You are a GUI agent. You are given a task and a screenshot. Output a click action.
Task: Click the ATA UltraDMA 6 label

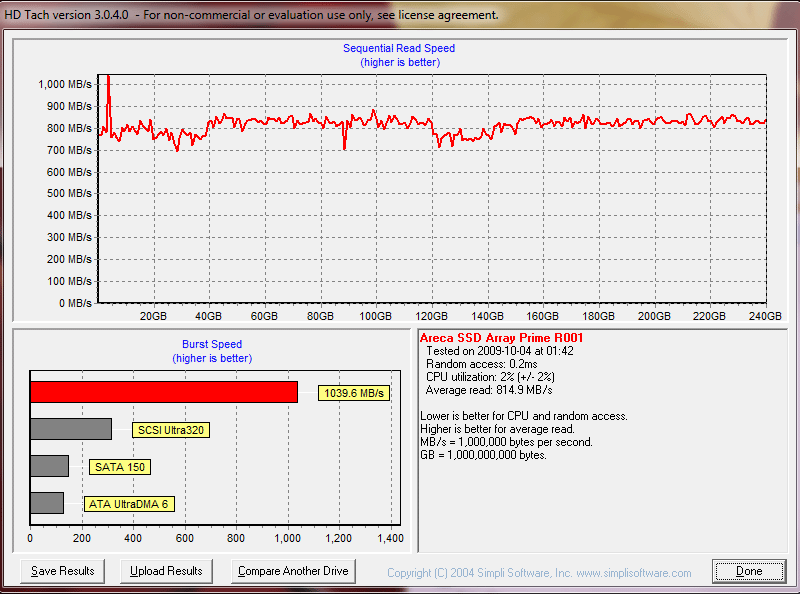tap(129, 504)
